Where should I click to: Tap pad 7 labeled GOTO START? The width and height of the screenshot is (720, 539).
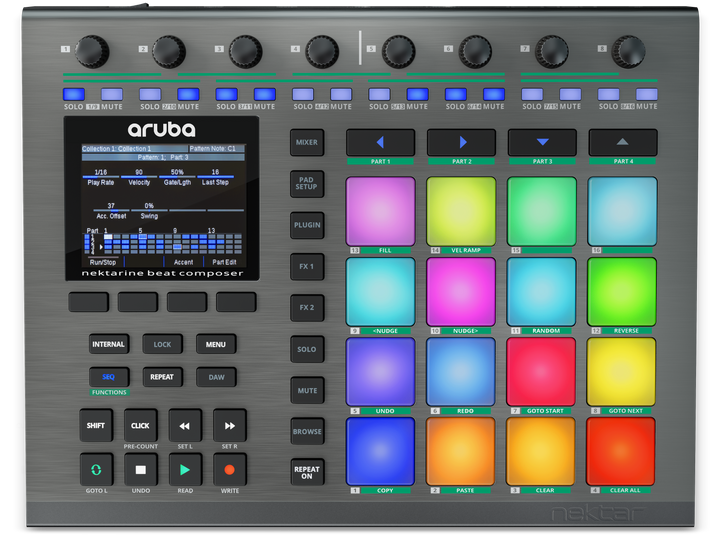pyautogui.click(x=541, y=372)
